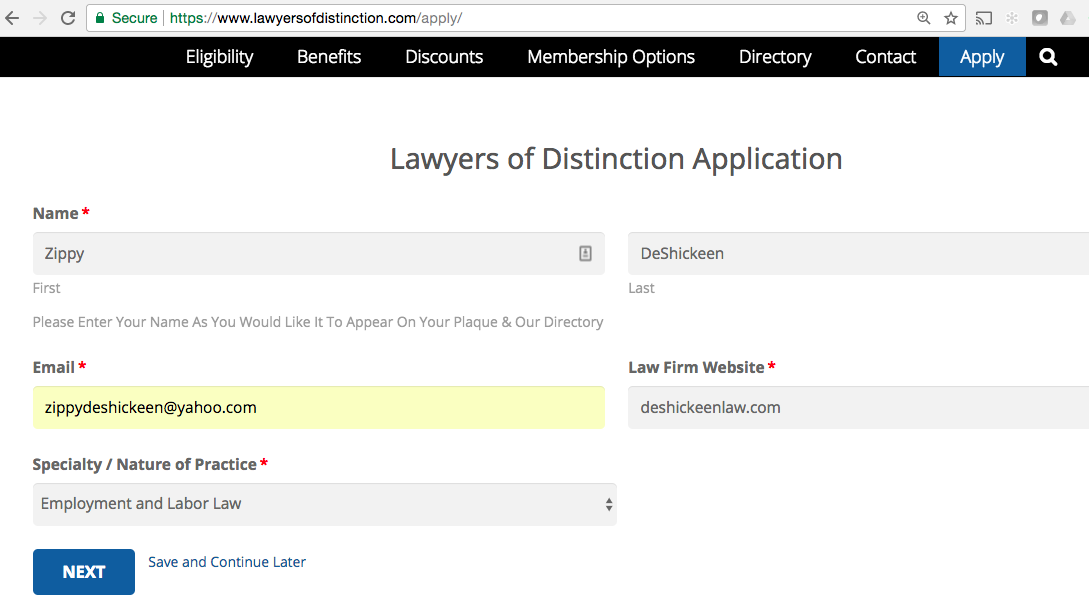Open the site search magnifier icon

[1048, 57]
